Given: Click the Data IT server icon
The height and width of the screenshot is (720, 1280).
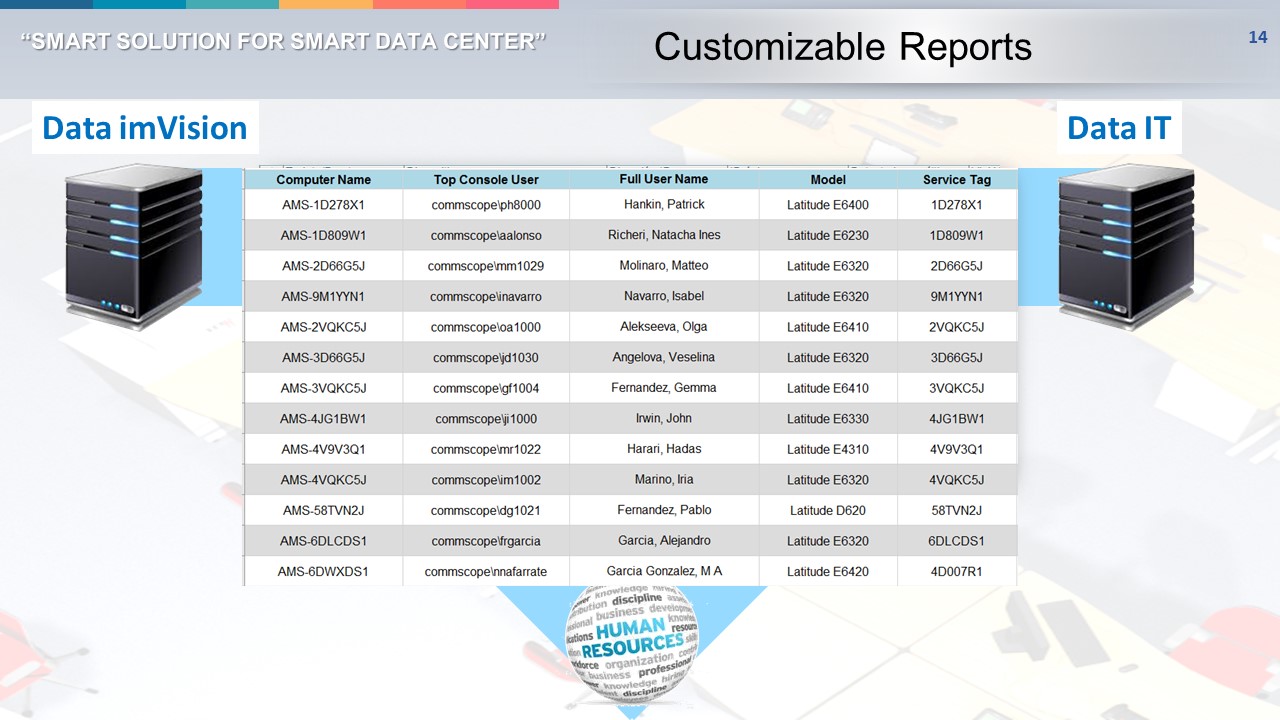Looking at the screenshot, I should (1126, 247).
